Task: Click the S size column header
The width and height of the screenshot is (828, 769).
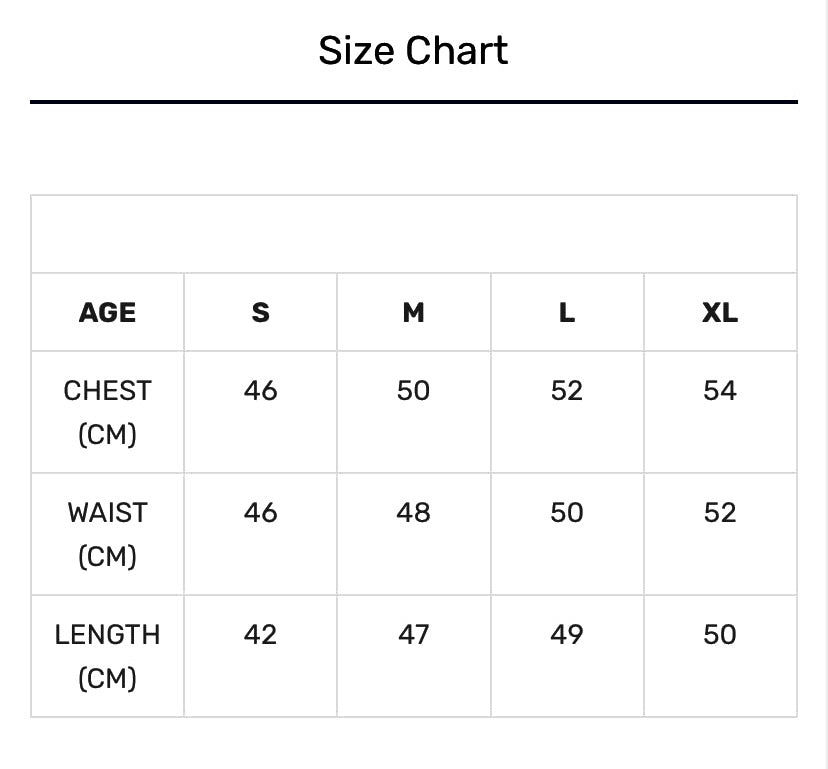Action: pyautogui.click(x=260, y=313)
